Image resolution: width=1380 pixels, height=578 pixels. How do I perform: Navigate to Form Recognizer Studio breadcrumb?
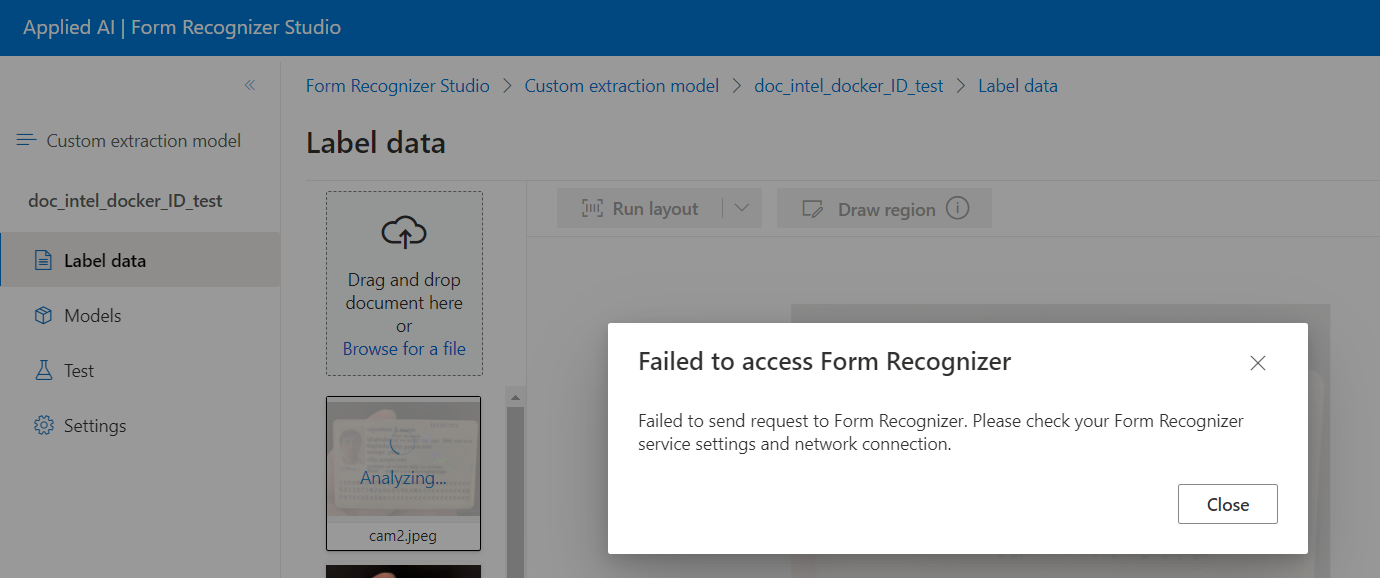397,85
